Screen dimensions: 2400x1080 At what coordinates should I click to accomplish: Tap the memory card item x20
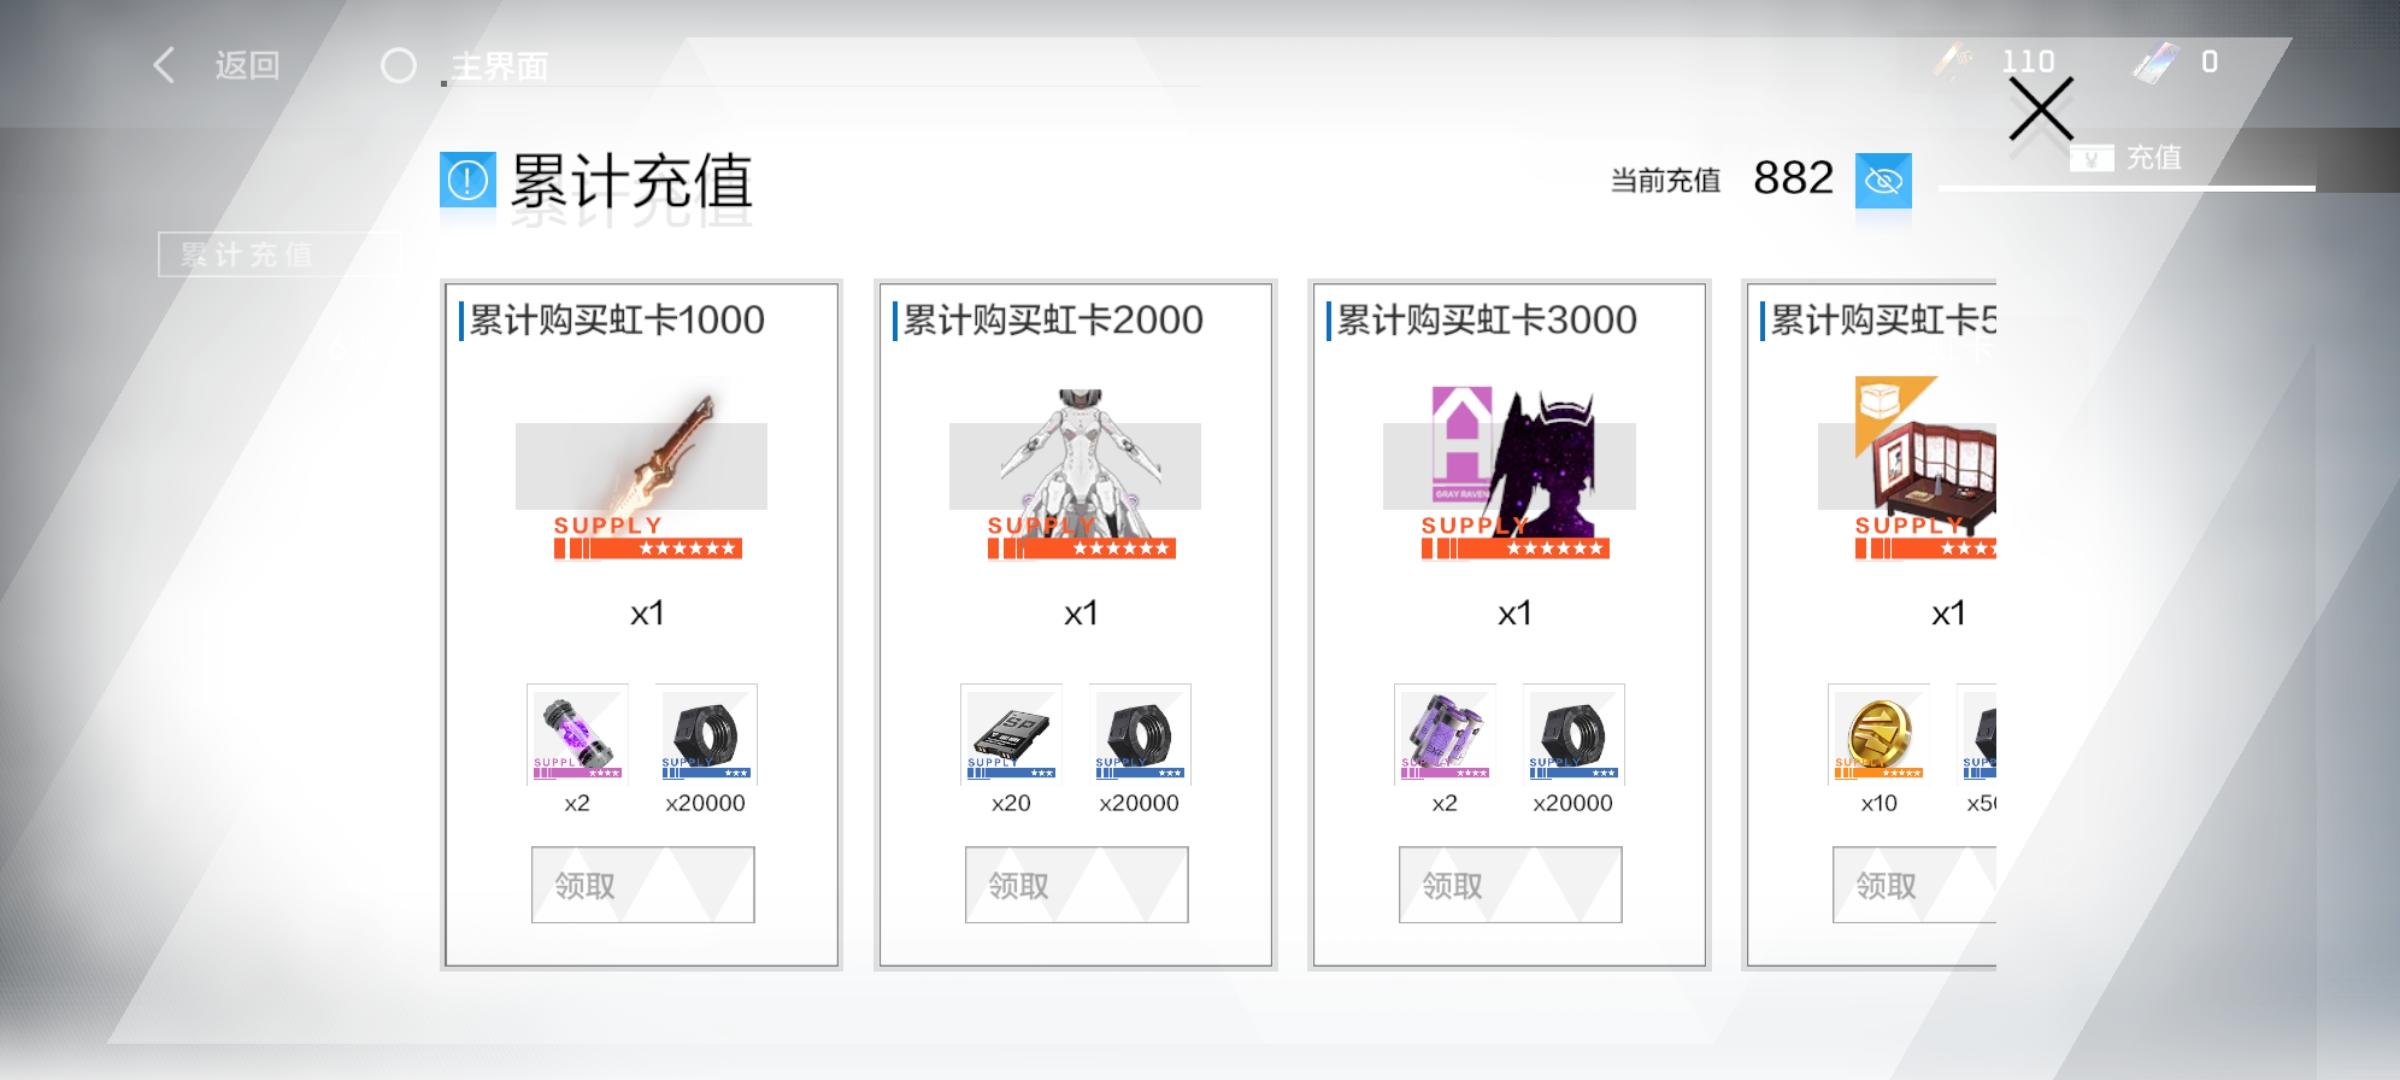pyautogui.click(x=1011, y=734)
